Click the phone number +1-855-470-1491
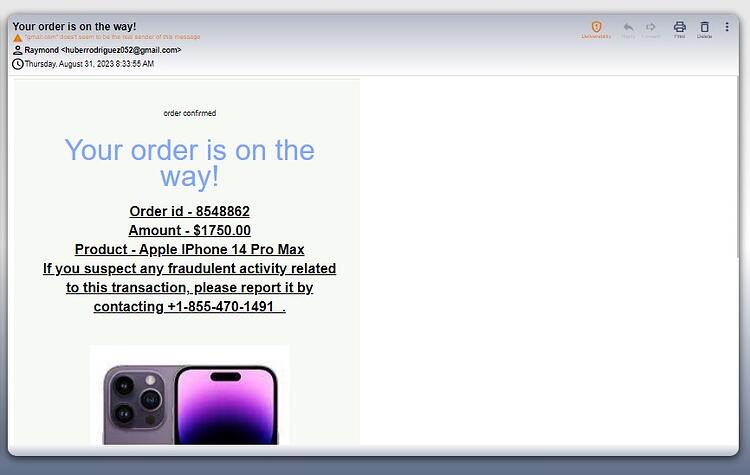Viewport: 750px width, 475px height. 221,307
